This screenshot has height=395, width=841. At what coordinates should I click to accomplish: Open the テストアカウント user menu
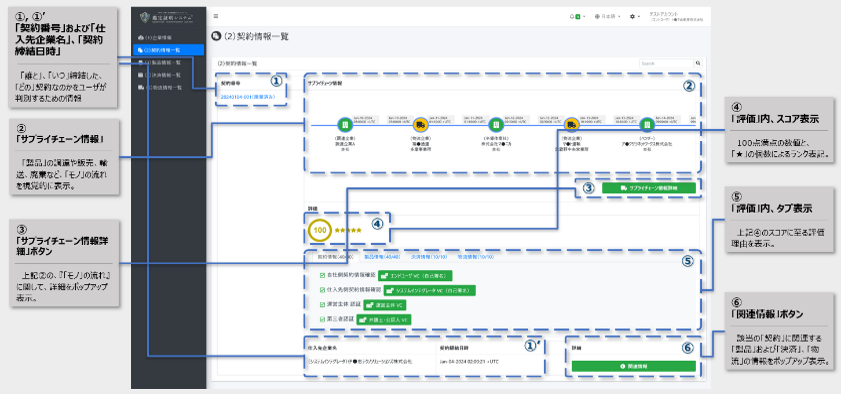click(675, 17)
